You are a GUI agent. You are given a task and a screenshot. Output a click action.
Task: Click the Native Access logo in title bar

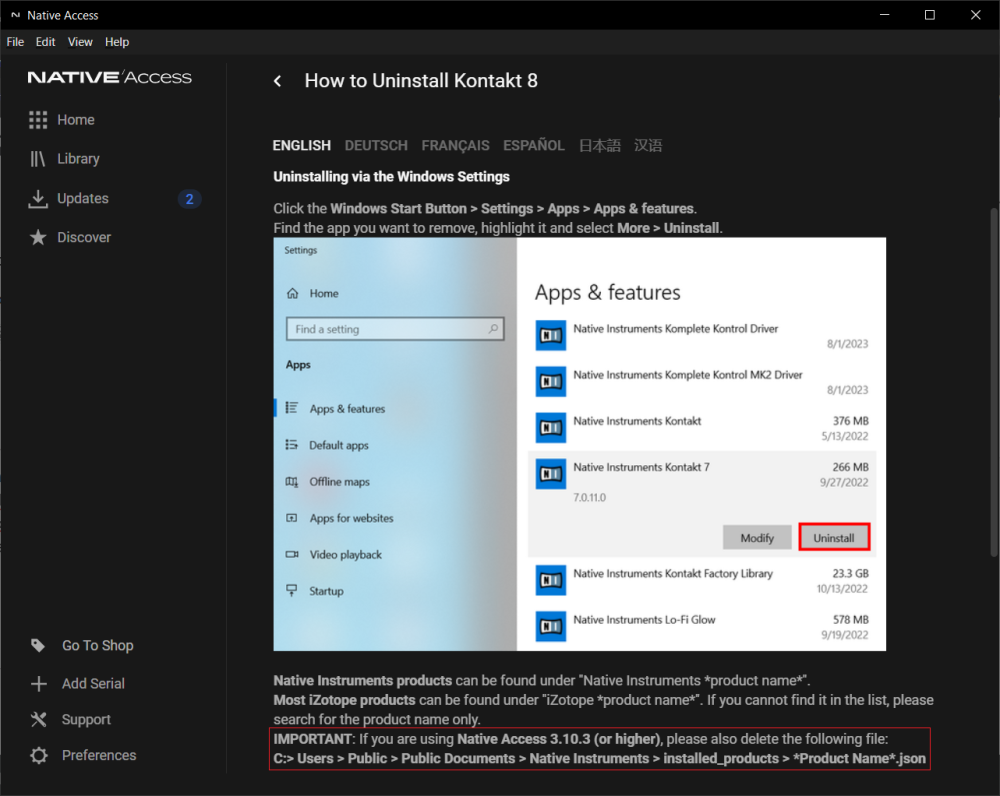[15, 15]
